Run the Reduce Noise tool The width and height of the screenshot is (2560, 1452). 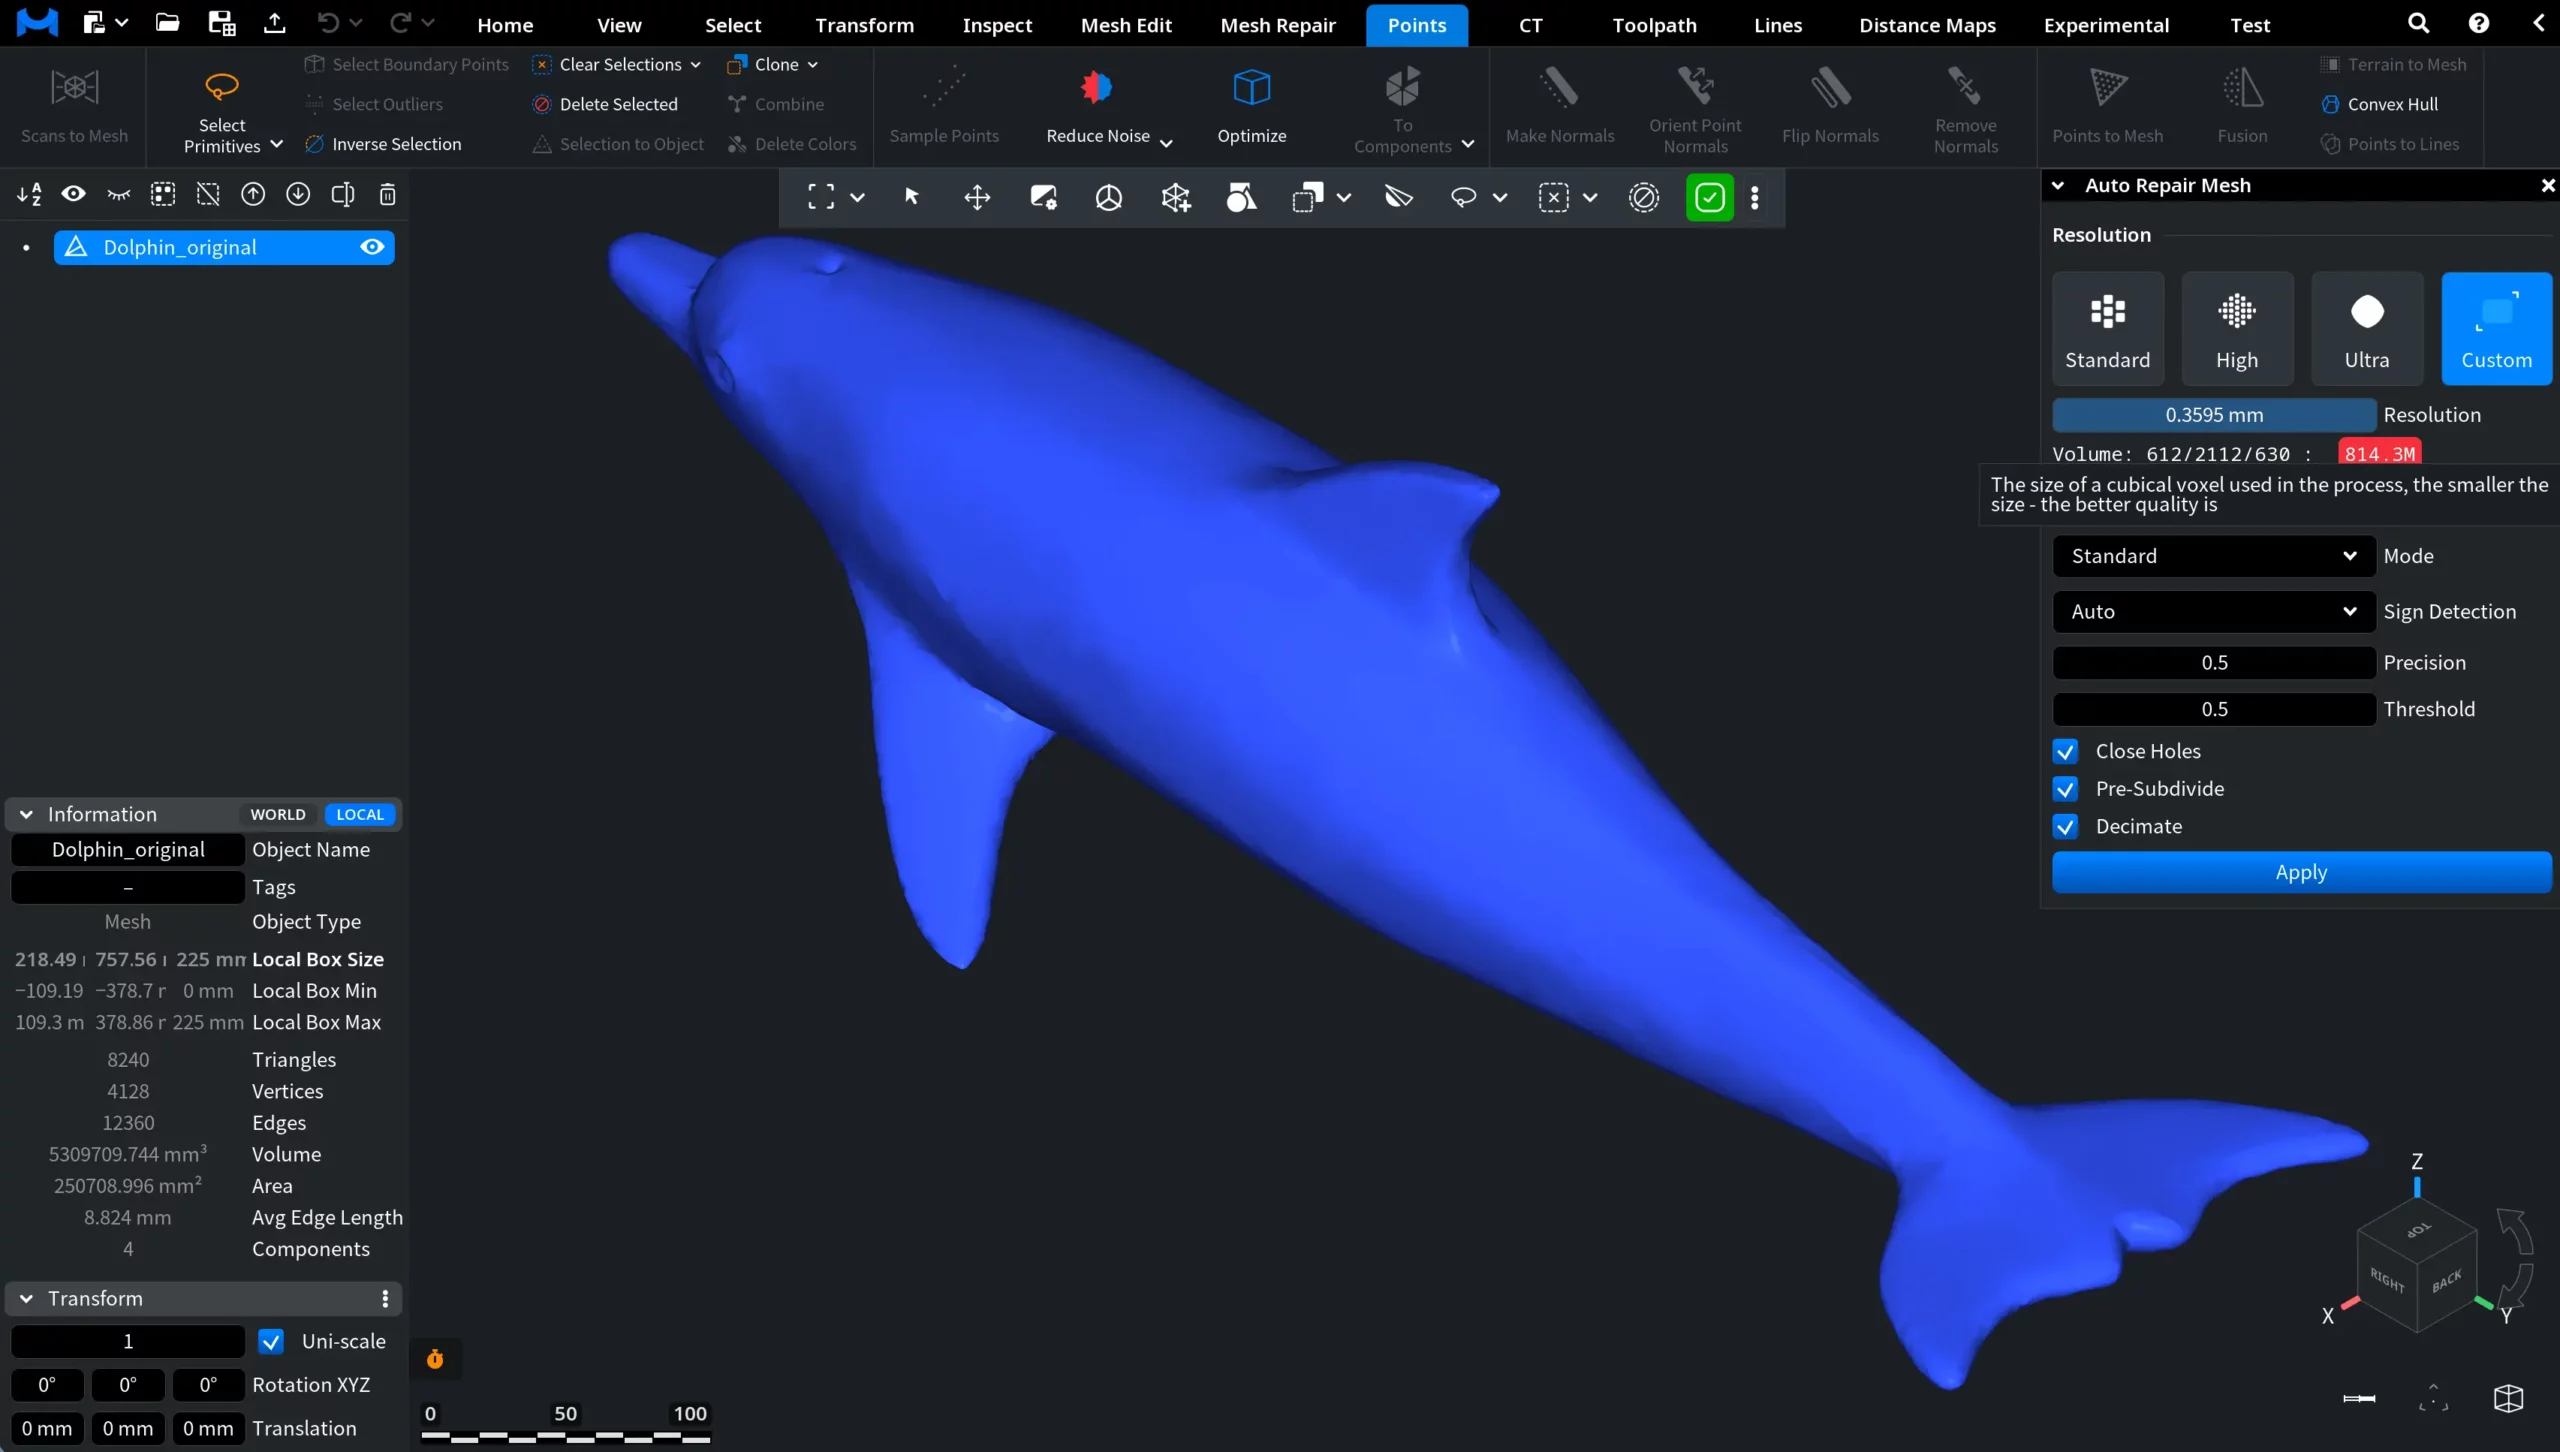[1095, 105]
